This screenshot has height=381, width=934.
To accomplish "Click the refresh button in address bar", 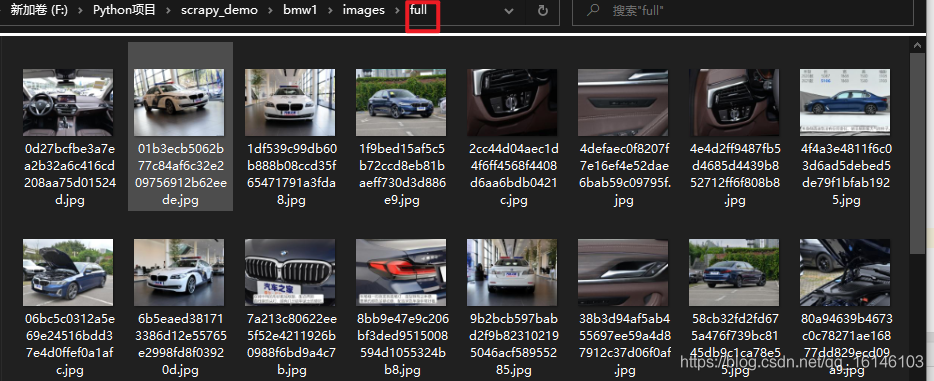I will pos(542,11).
